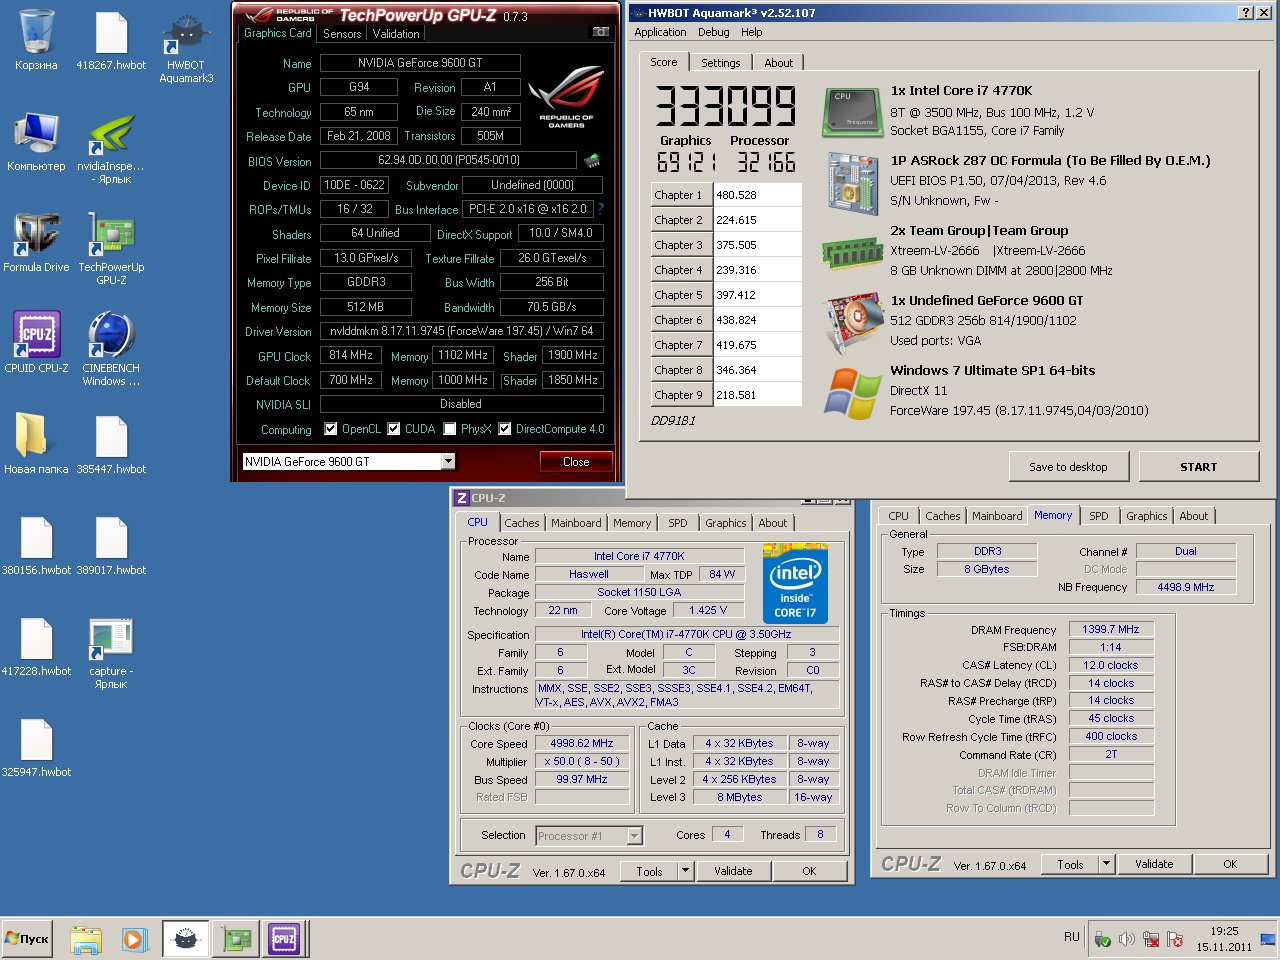The image size is (1280, 960).
Task: Click the Save to desktop button
Action: (x=1068, y=467)
